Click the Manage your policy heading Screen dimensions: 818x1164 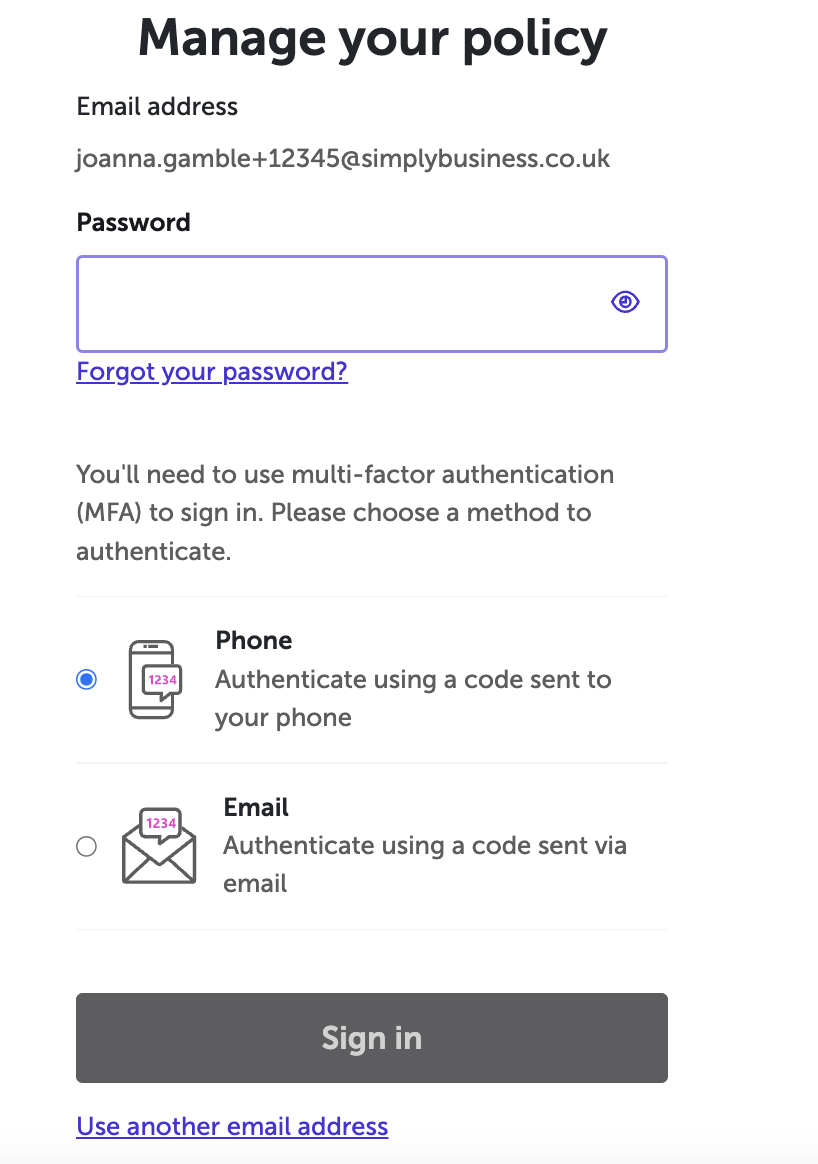click(371, 39)
